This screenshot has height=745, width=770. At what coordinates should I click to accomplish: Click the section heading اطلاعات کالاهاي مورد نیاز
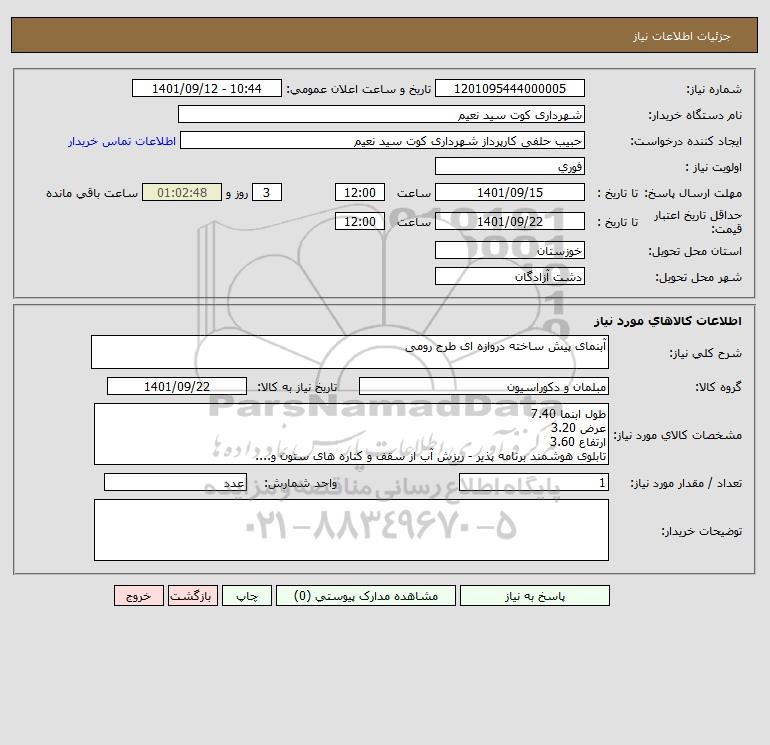tap(668, 321)
